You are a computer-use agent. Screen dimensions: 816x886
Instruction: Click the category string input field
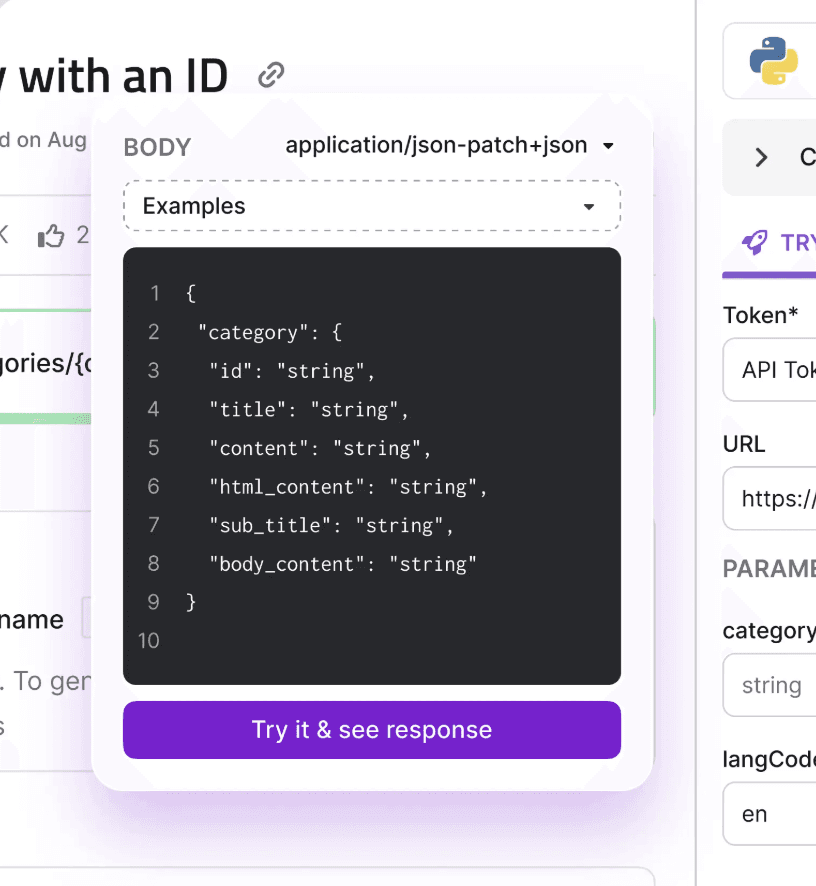click(x=770, y=685)
